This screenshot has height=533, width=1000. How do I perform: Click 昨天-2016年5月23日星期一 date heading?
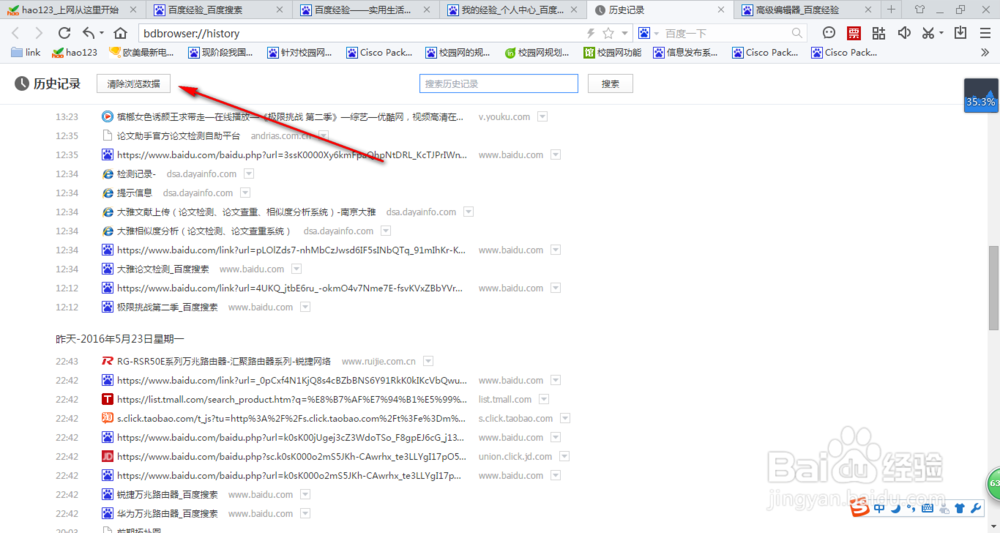(x=119, y=339)
